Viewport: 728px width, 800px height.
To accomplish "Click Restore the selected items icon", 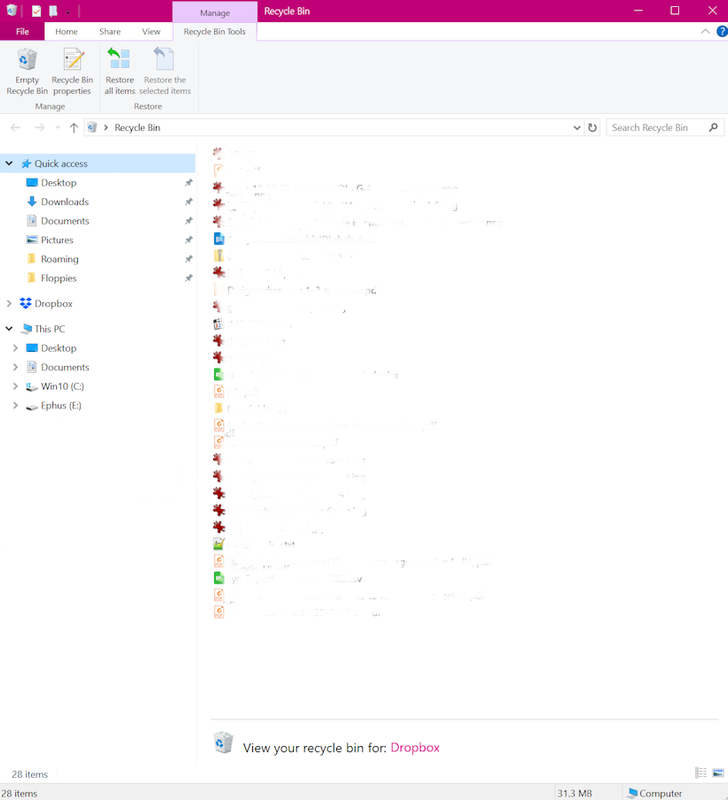I will coord(164,59).
